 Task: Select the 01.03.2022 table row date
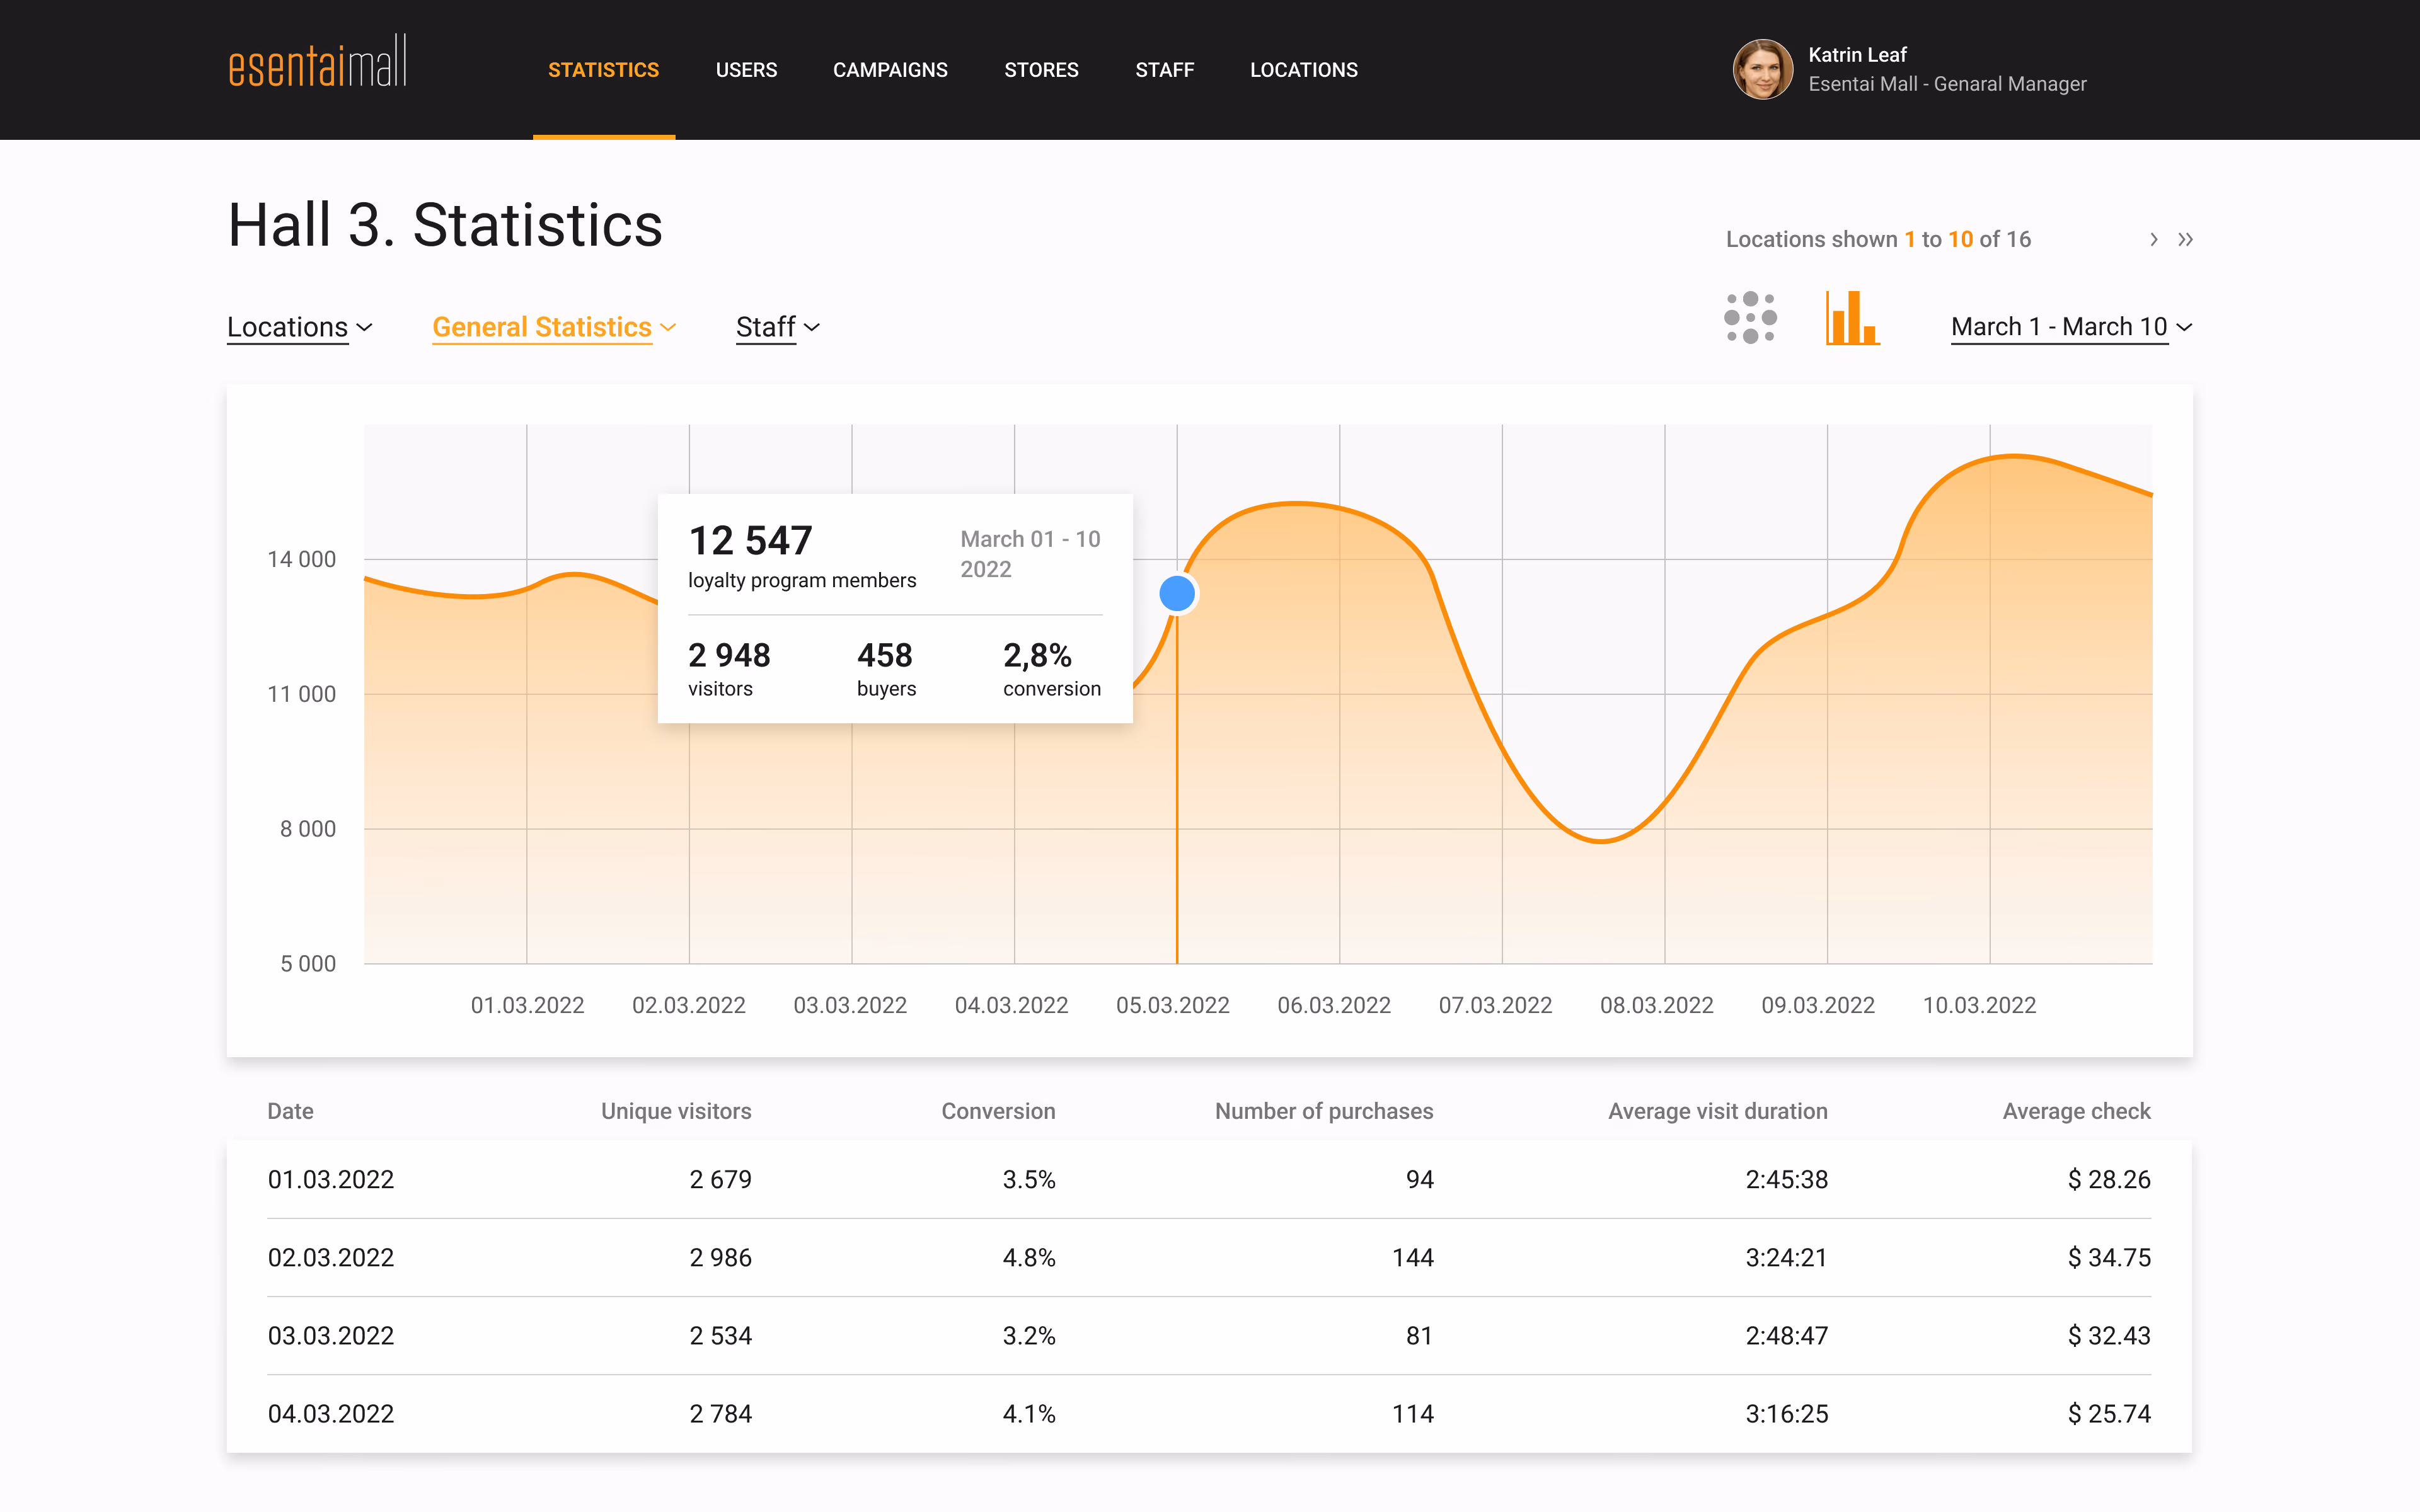[x=331, y=1179]
